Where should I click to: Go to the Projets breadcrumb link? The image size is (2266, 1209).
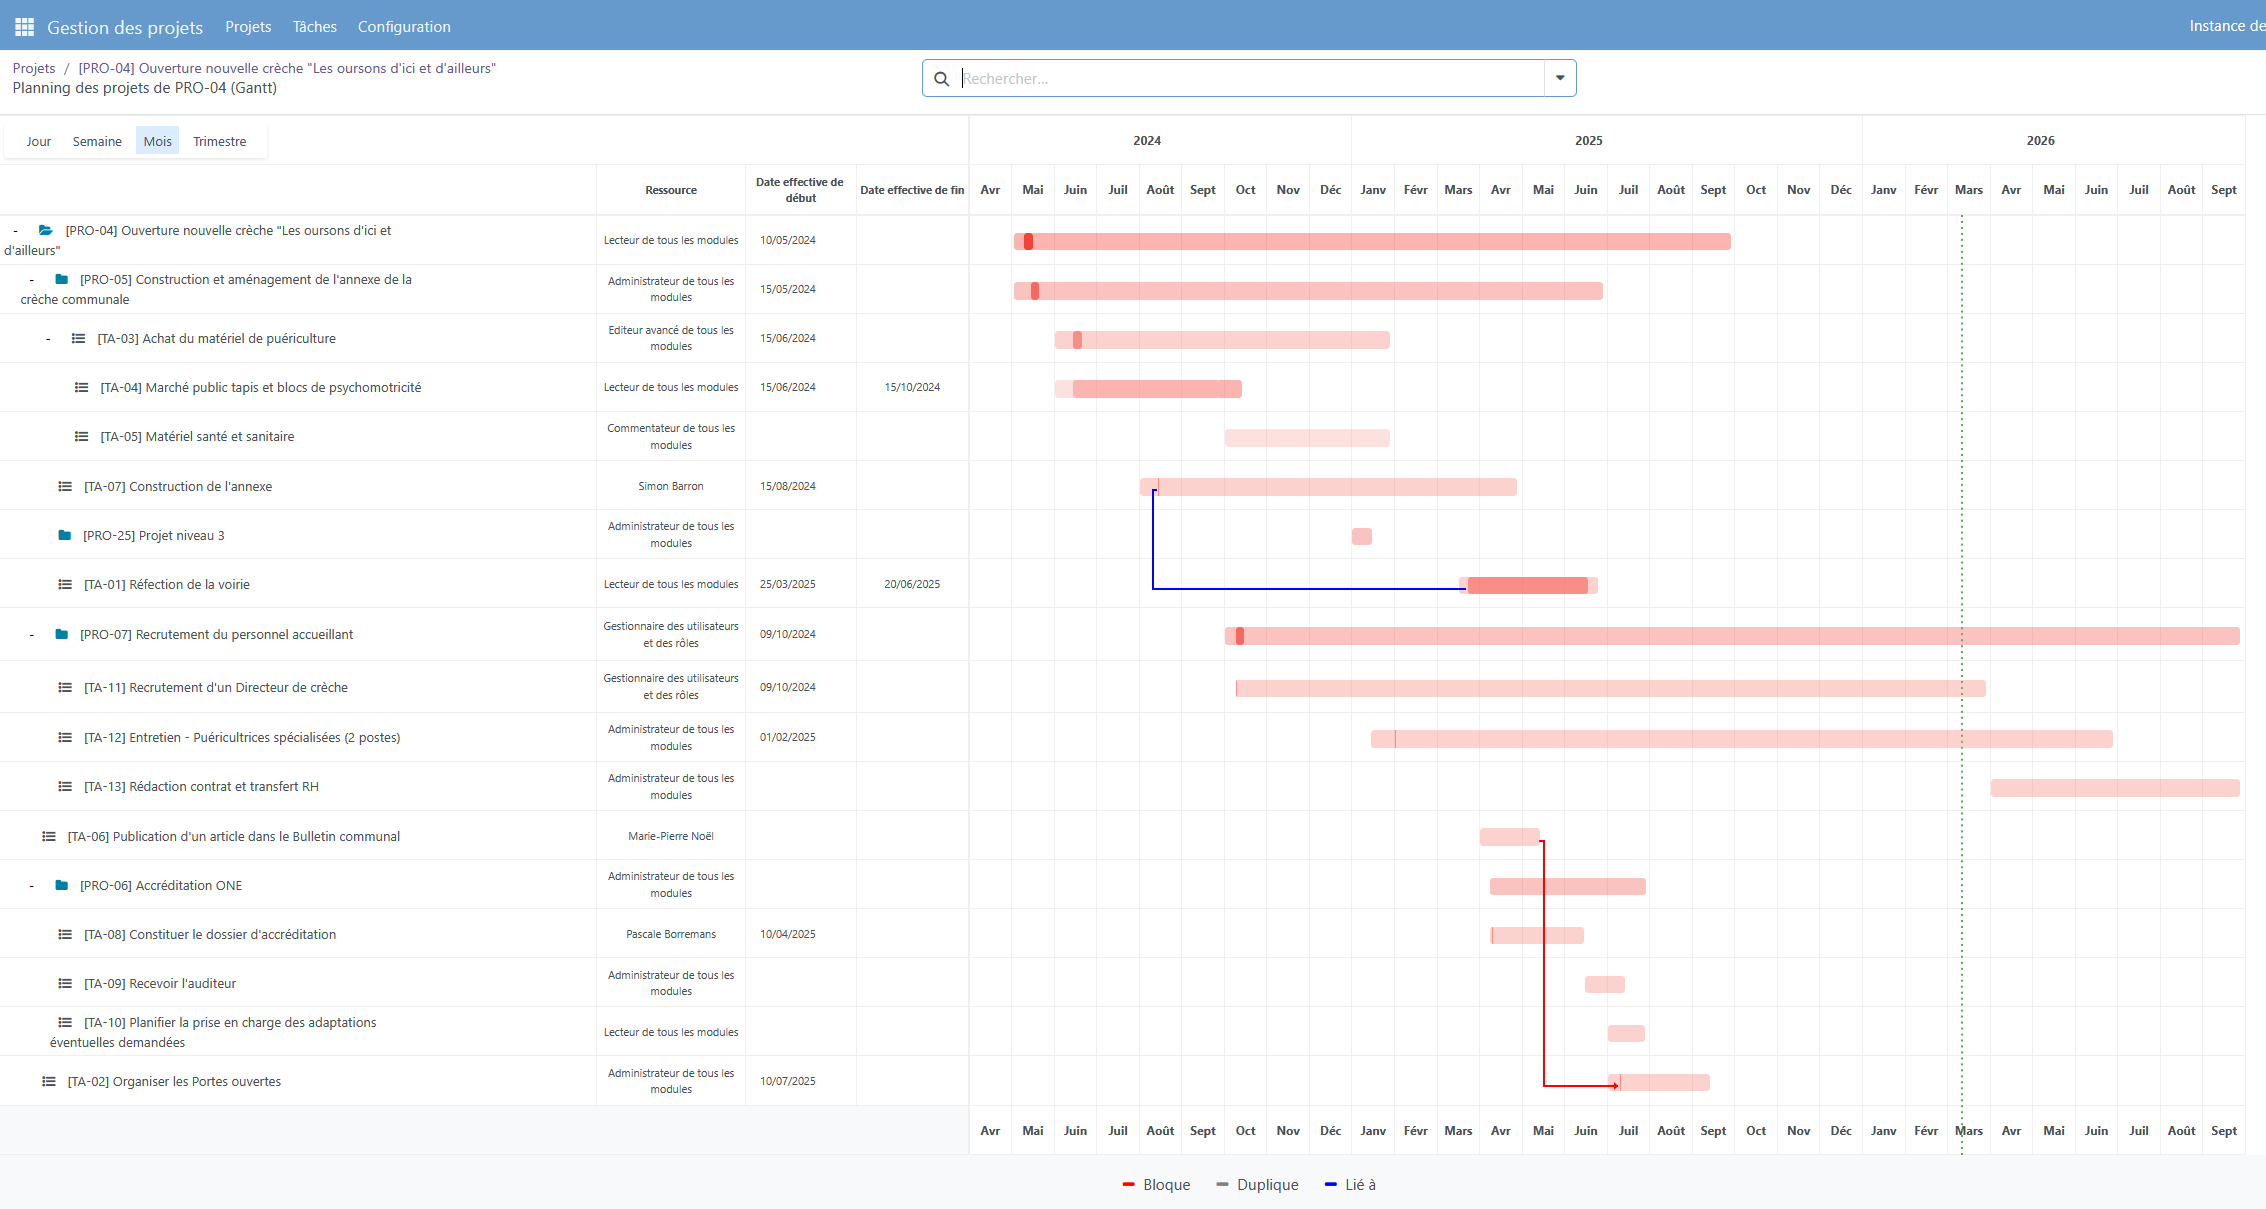(x=34, y=68)
